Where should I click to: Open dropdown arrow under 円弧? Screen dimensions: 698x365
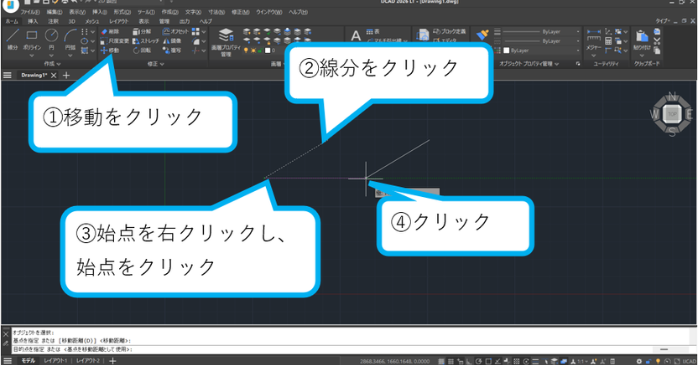[70, 56]
